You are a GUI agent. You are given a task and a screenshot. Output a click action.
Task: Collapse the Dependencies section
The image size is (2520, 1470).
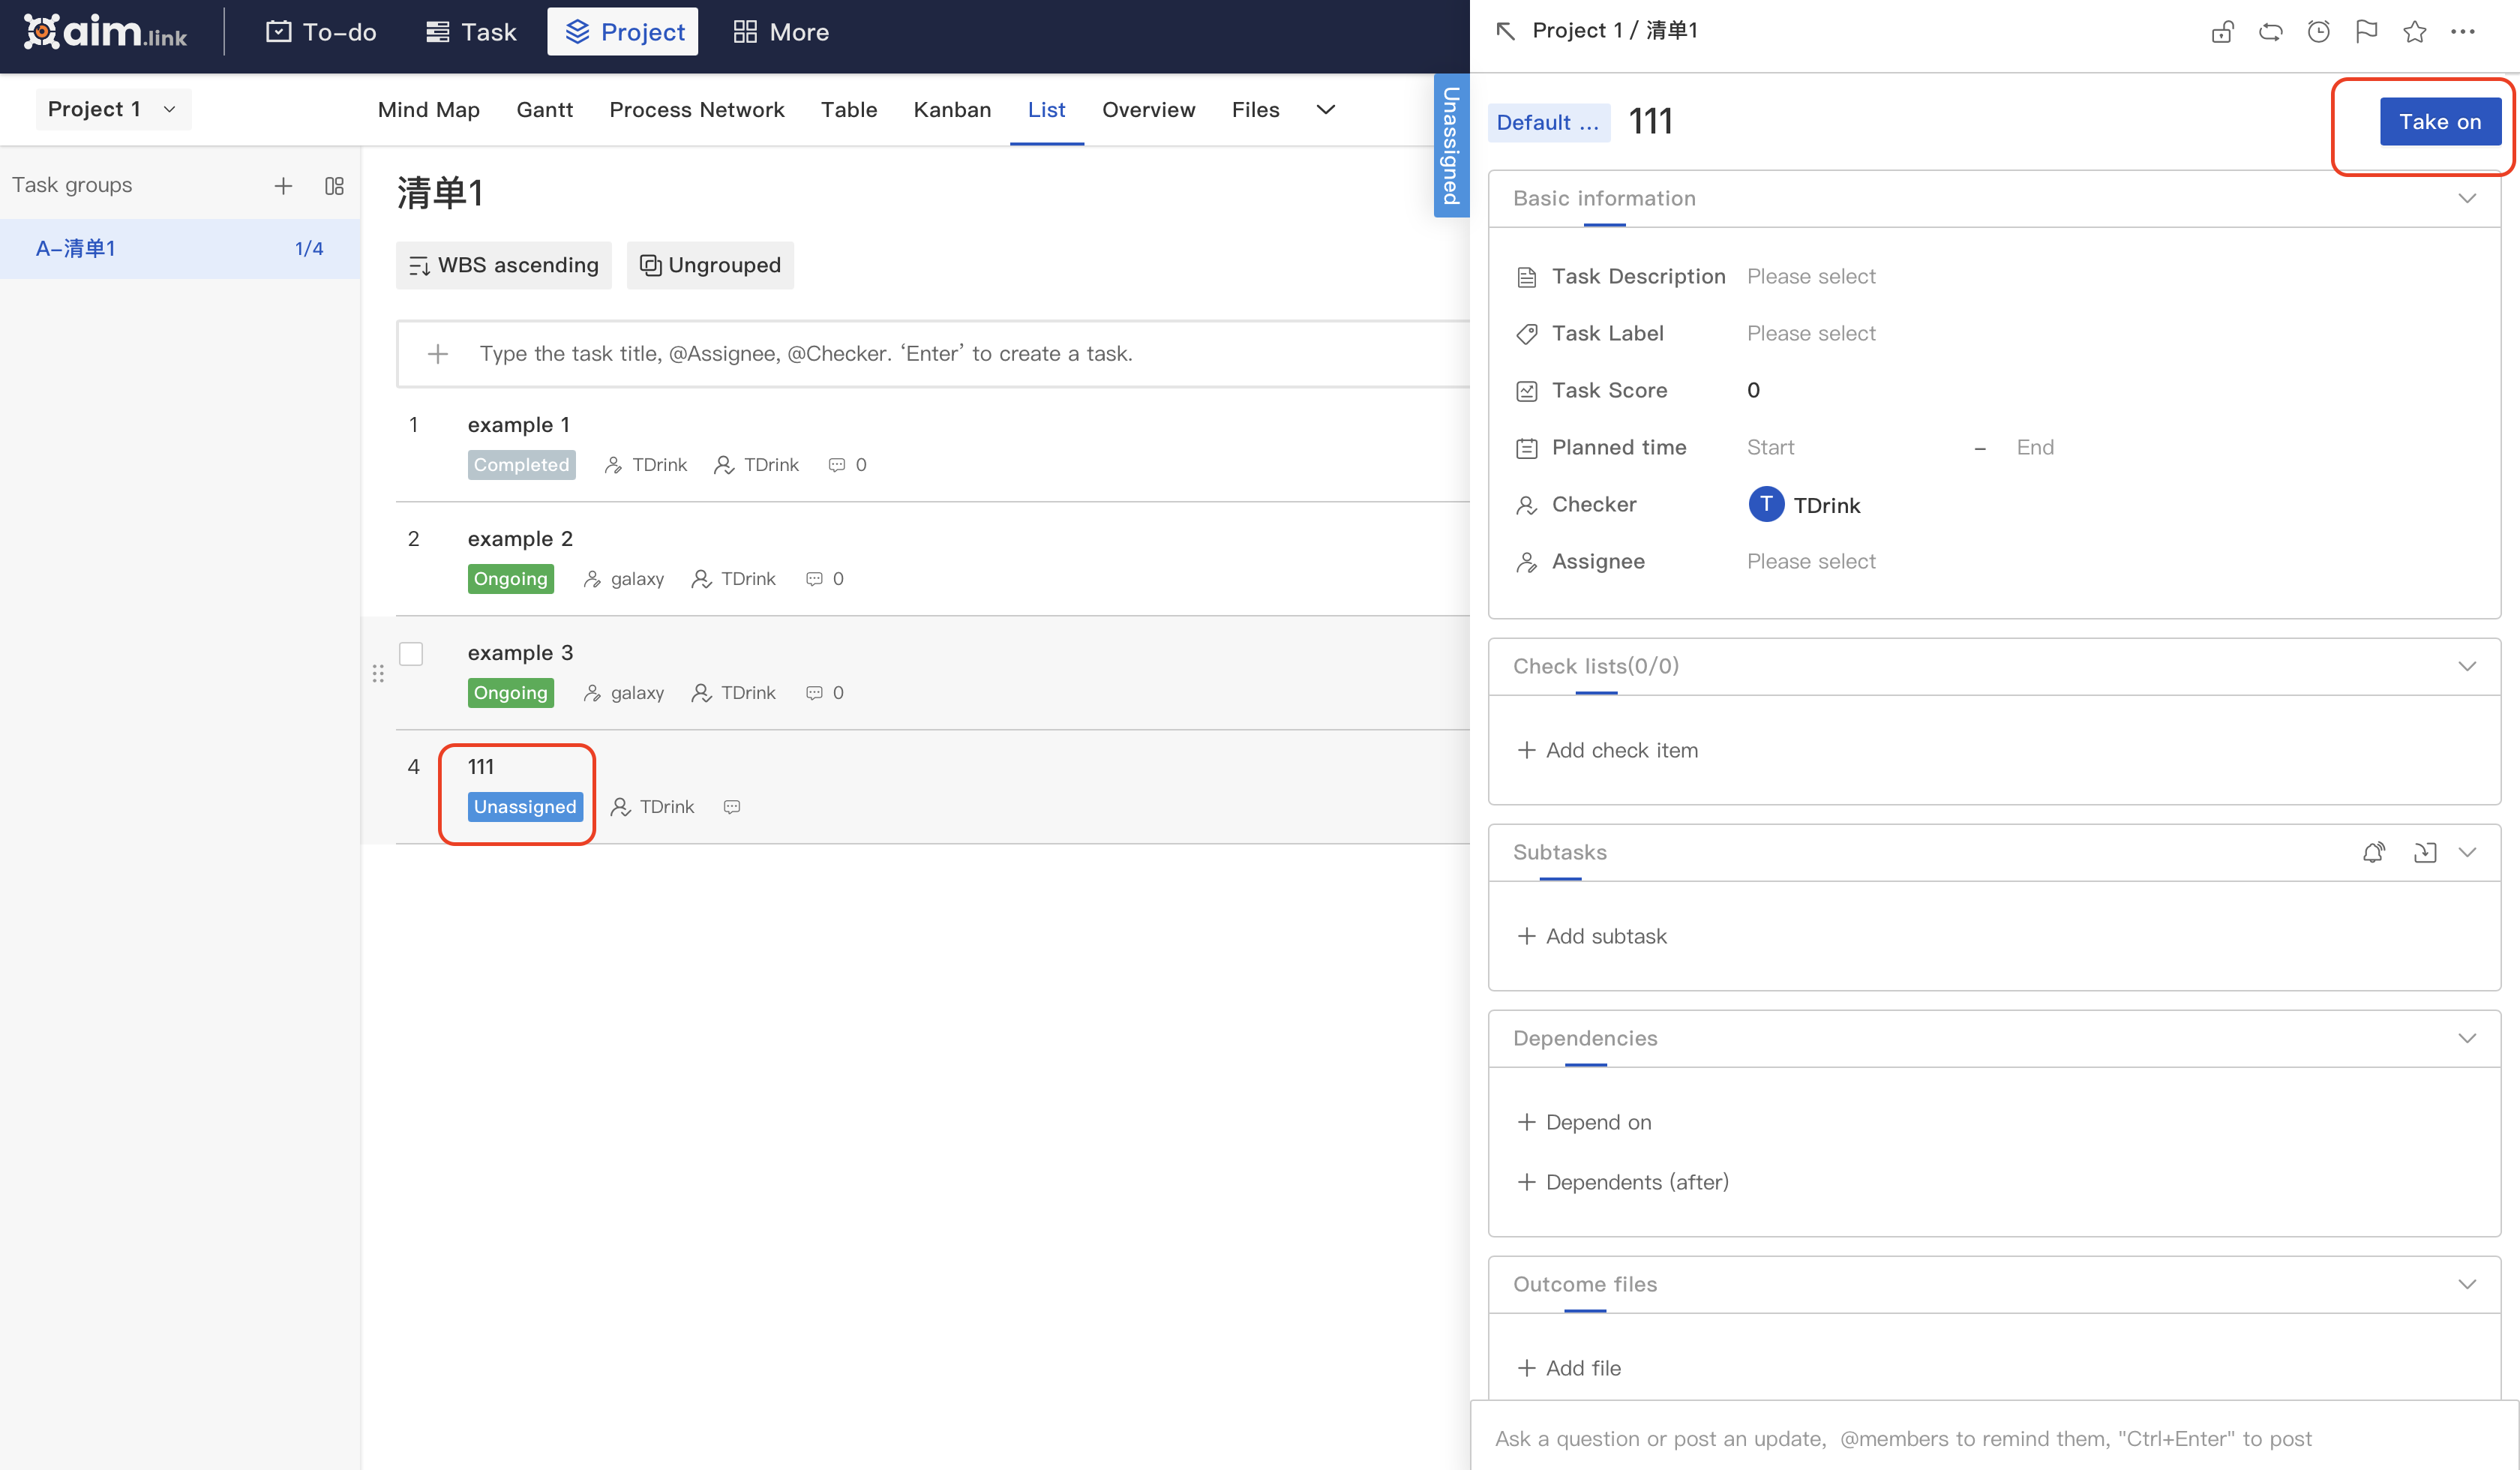2467,1038
